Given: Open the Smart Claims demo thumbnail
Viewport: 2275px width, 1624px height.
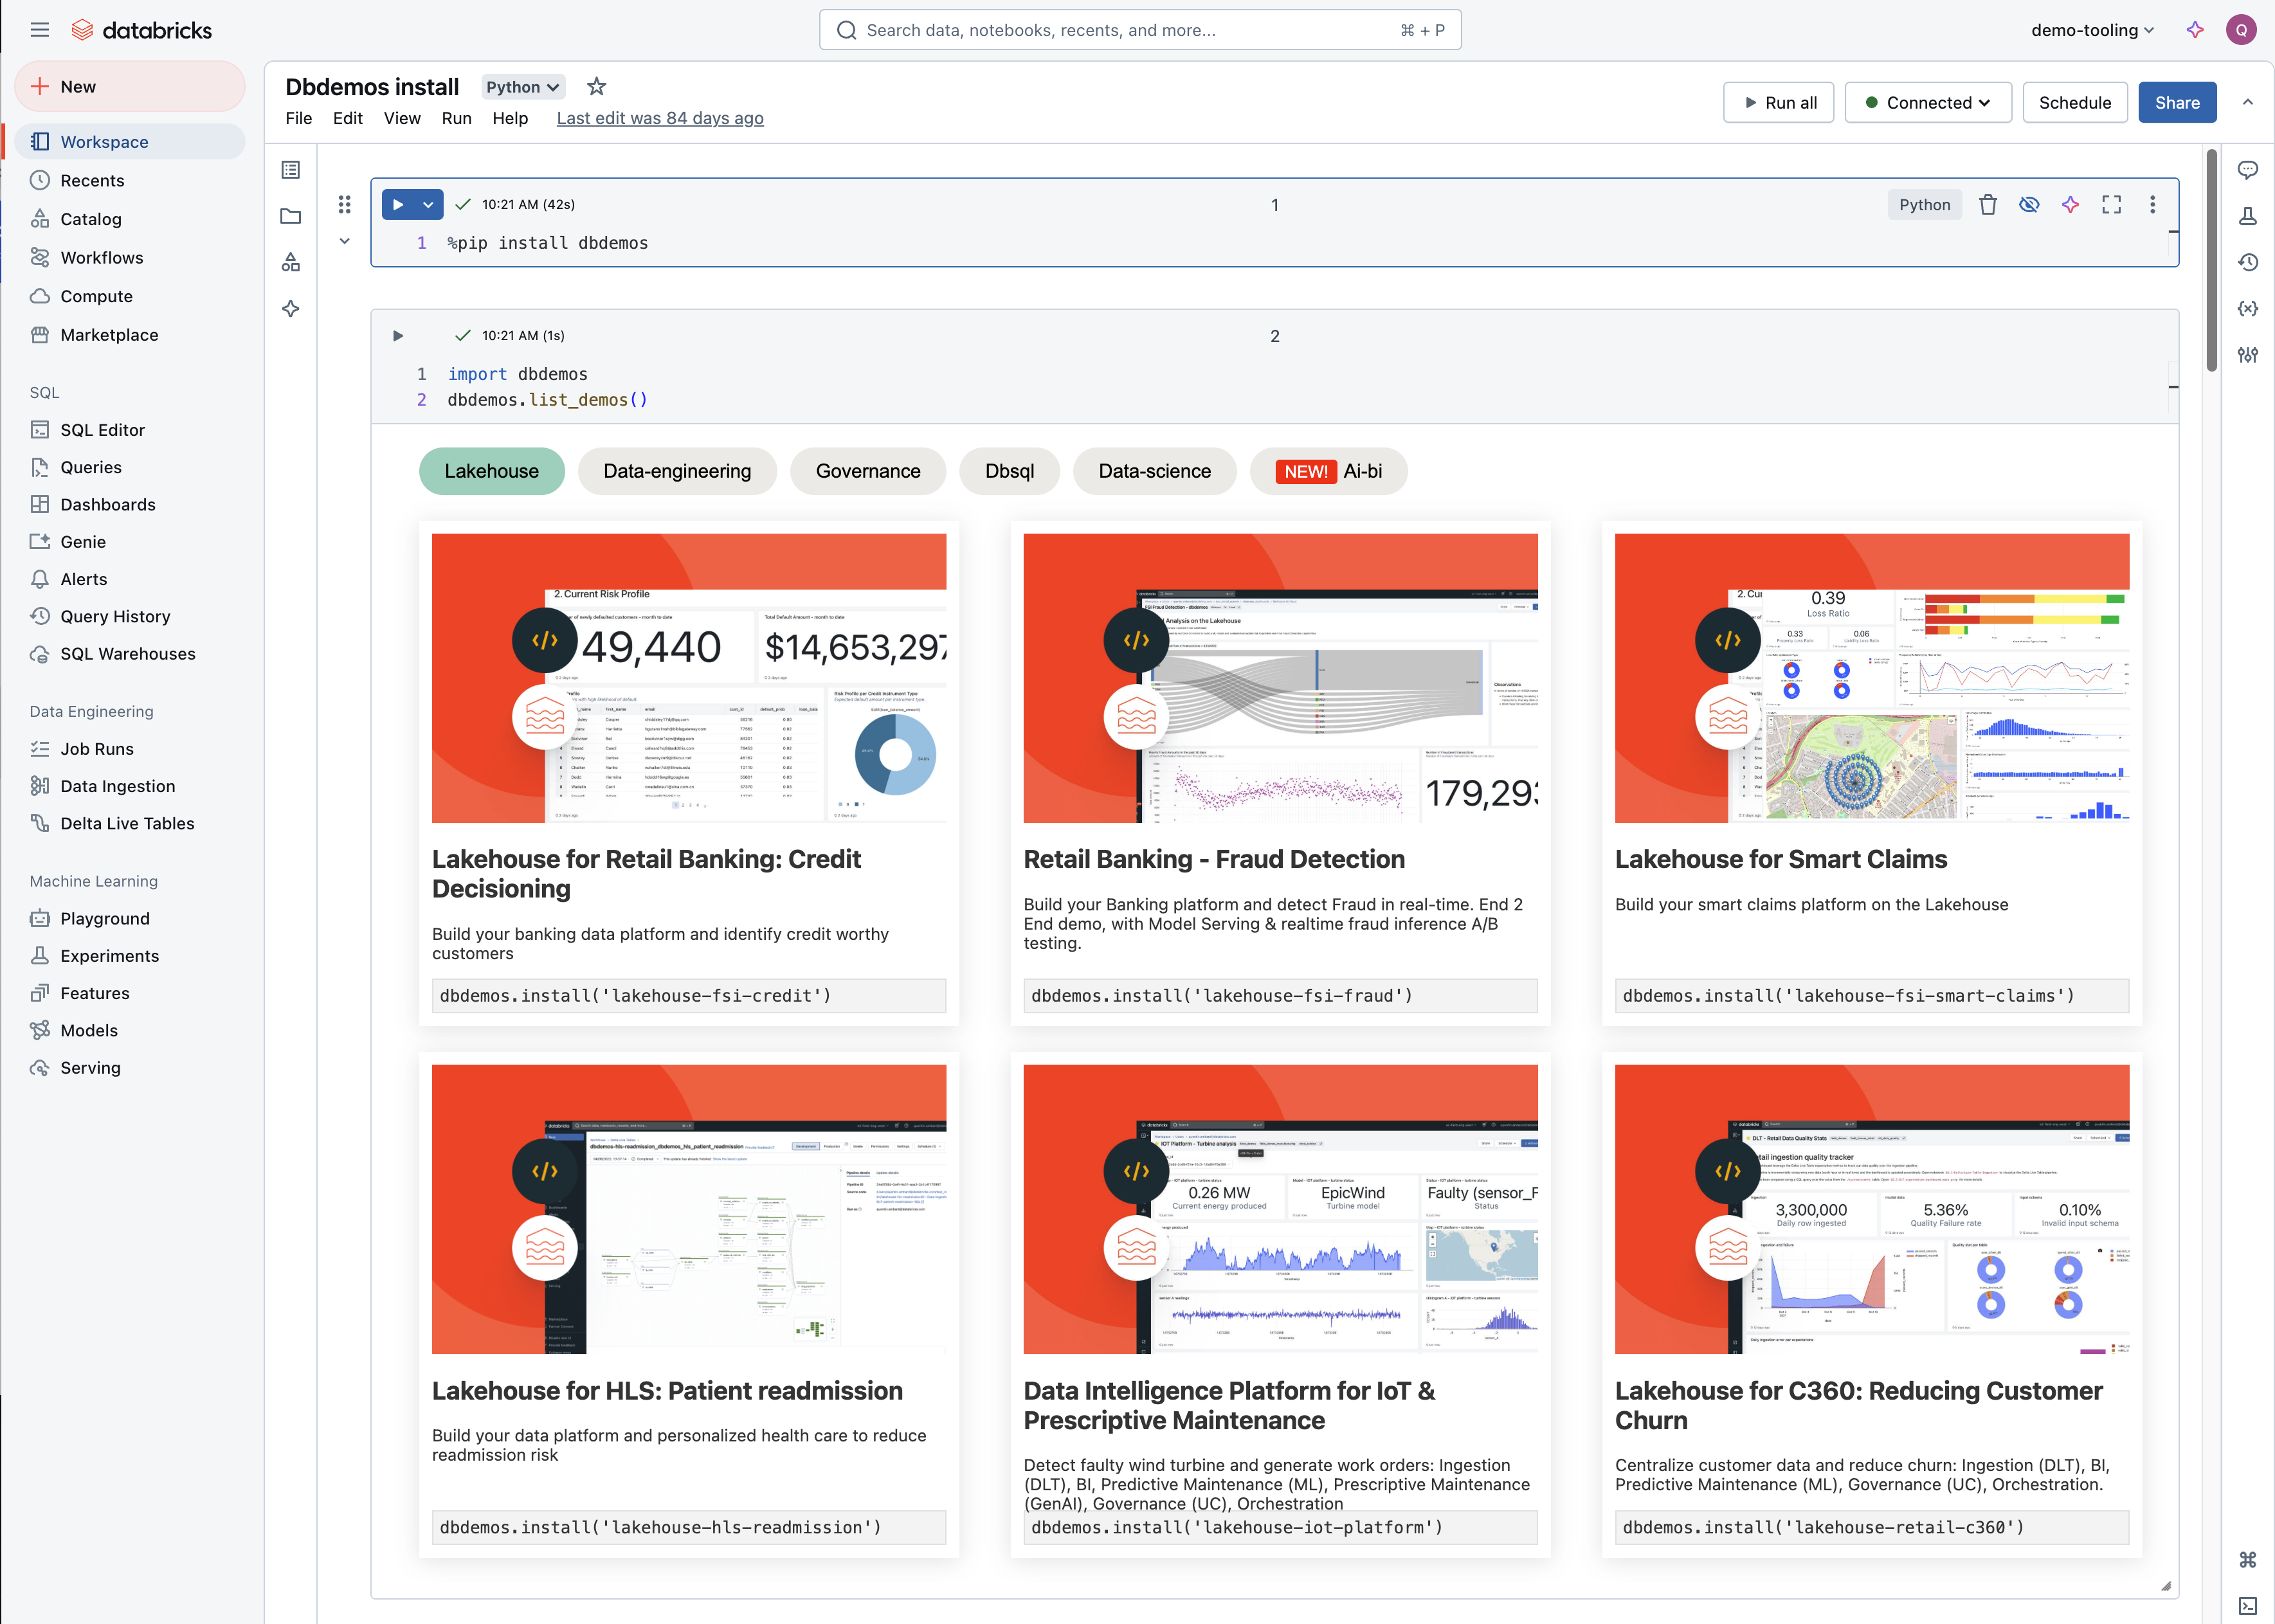Looking at the screenshot, I should (x=1871, y=678).
